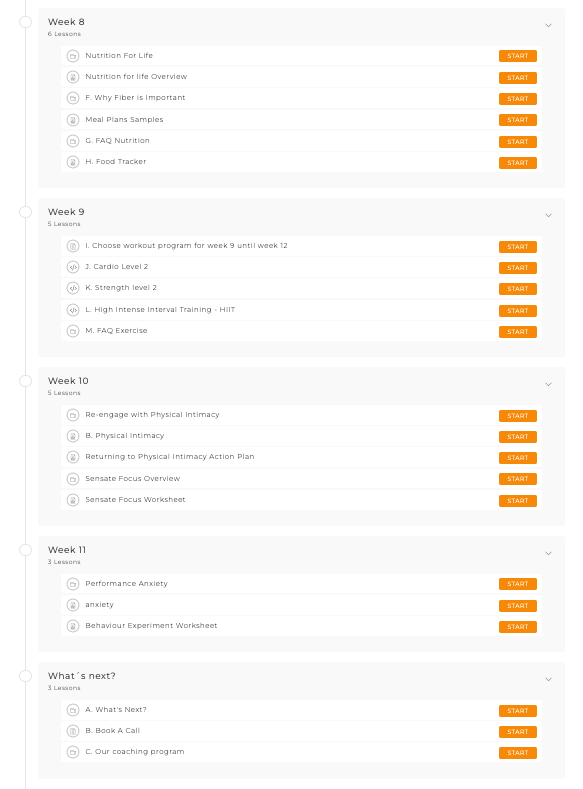Start the L. High Intense Interval Training lesson
Screen dimensions: 583x789
pos(518,311)
